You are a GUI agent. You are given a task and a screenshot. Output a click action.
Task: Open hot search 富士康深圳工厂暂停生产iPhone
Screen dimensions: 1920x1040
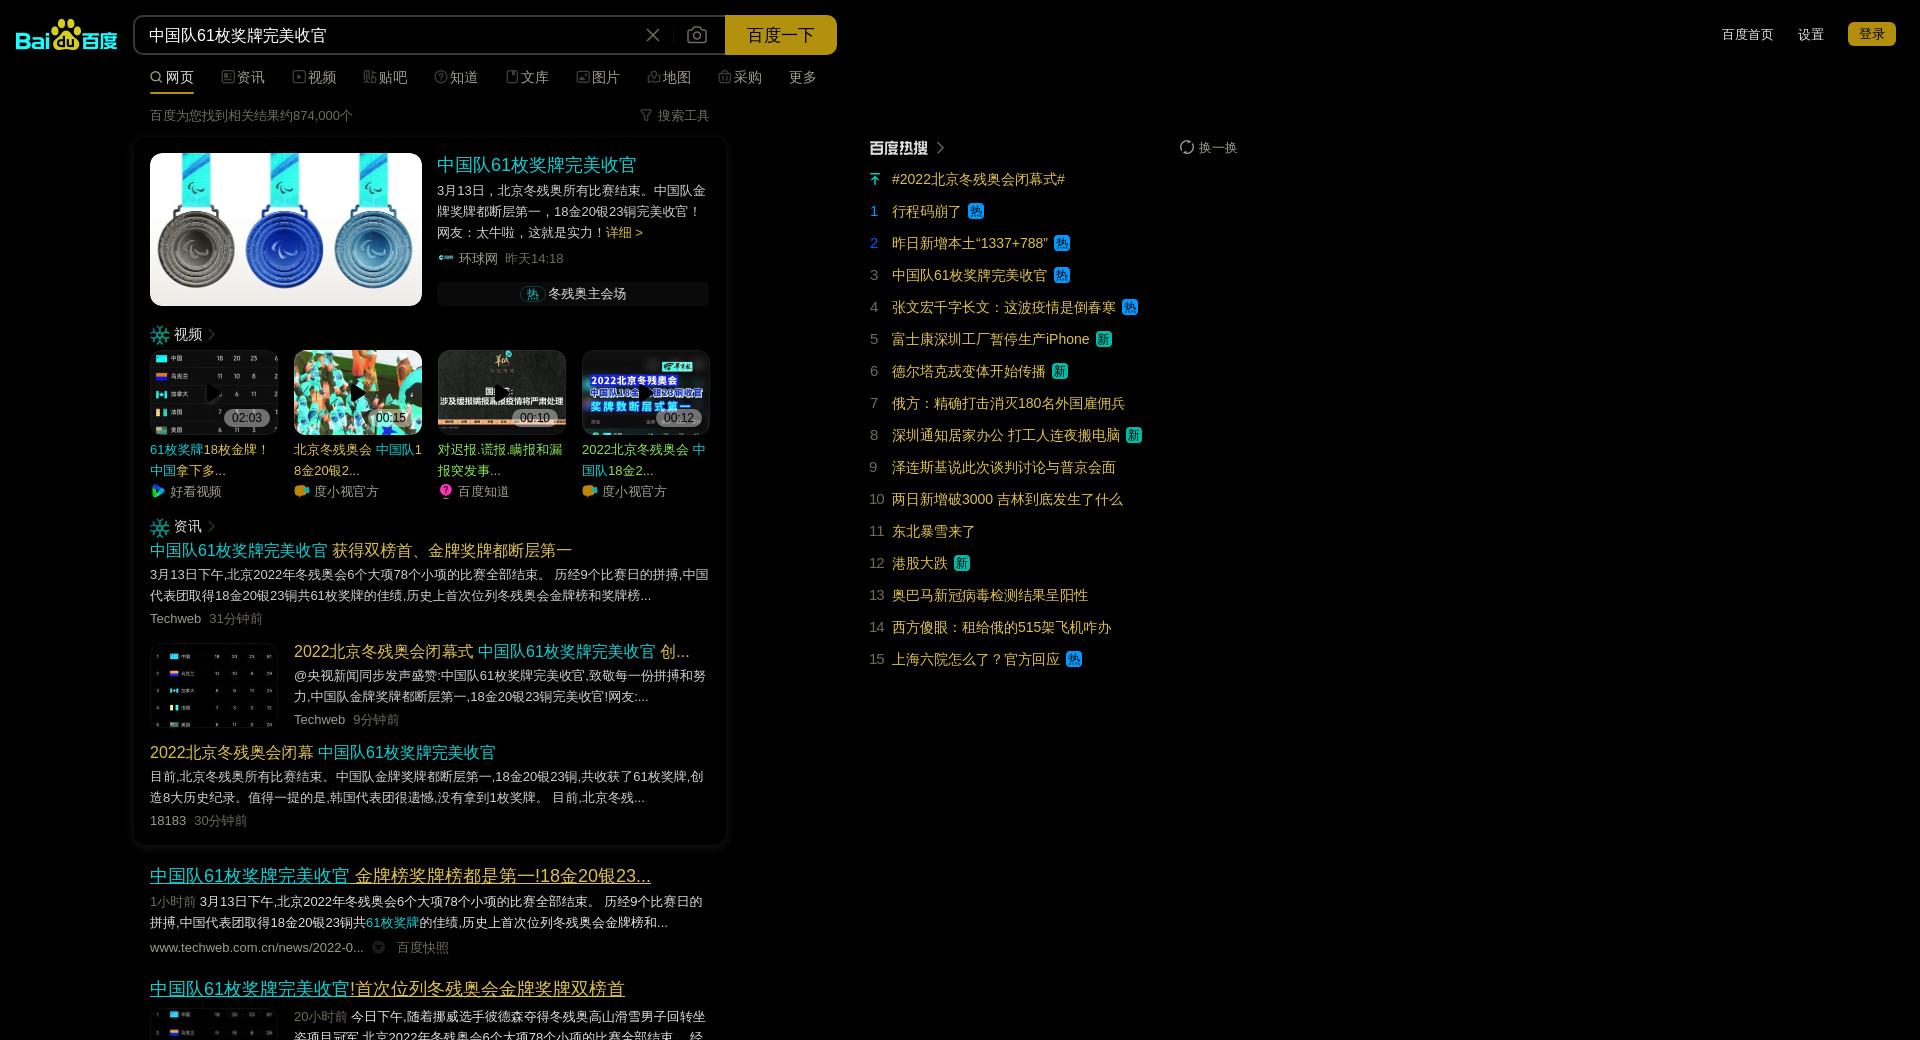[x=990, y=339]
